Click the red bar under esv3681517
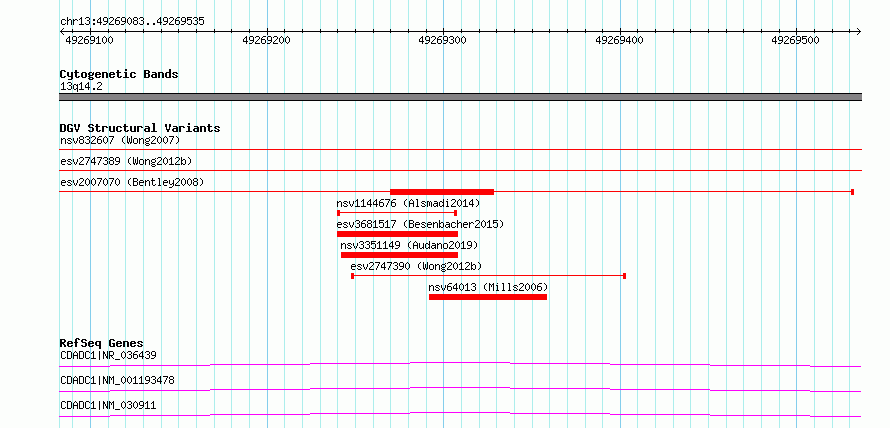Viewport: 890px width, 428px height. pos(397,234)
